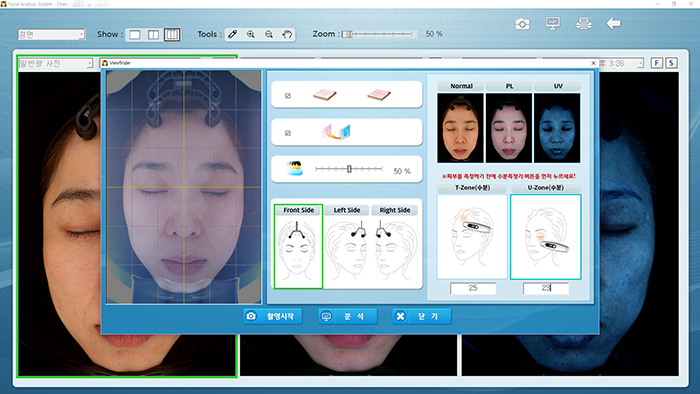The height and width of the screenshot is (394, 700).
Task: Toggle the grid overlay checkbox
Action: (288, 95)
